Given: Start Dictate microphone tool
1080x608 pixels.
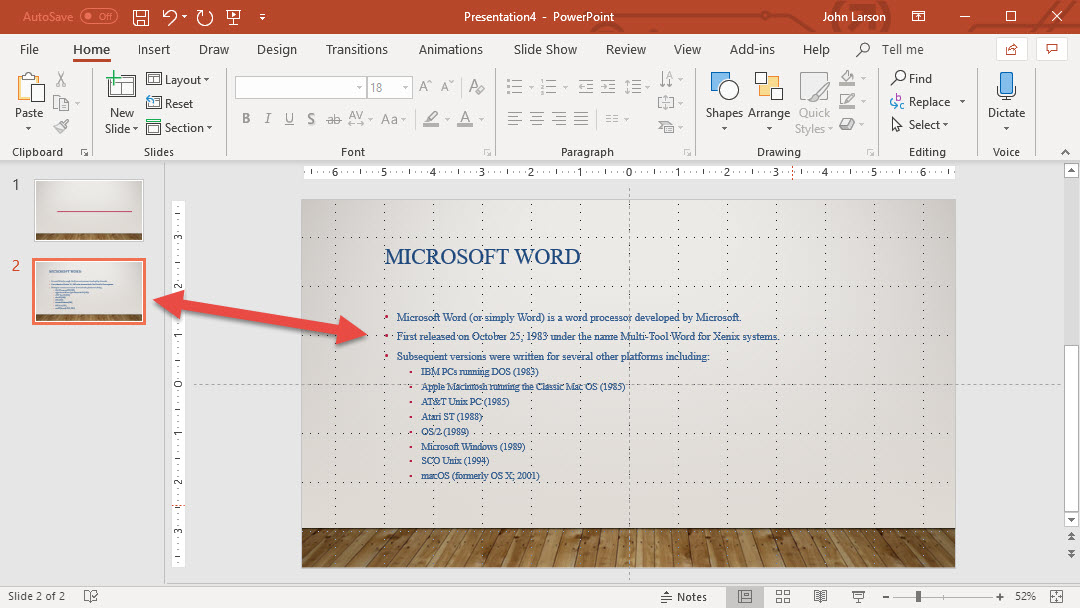Looking at the screenshot, I should [1006, 101].
